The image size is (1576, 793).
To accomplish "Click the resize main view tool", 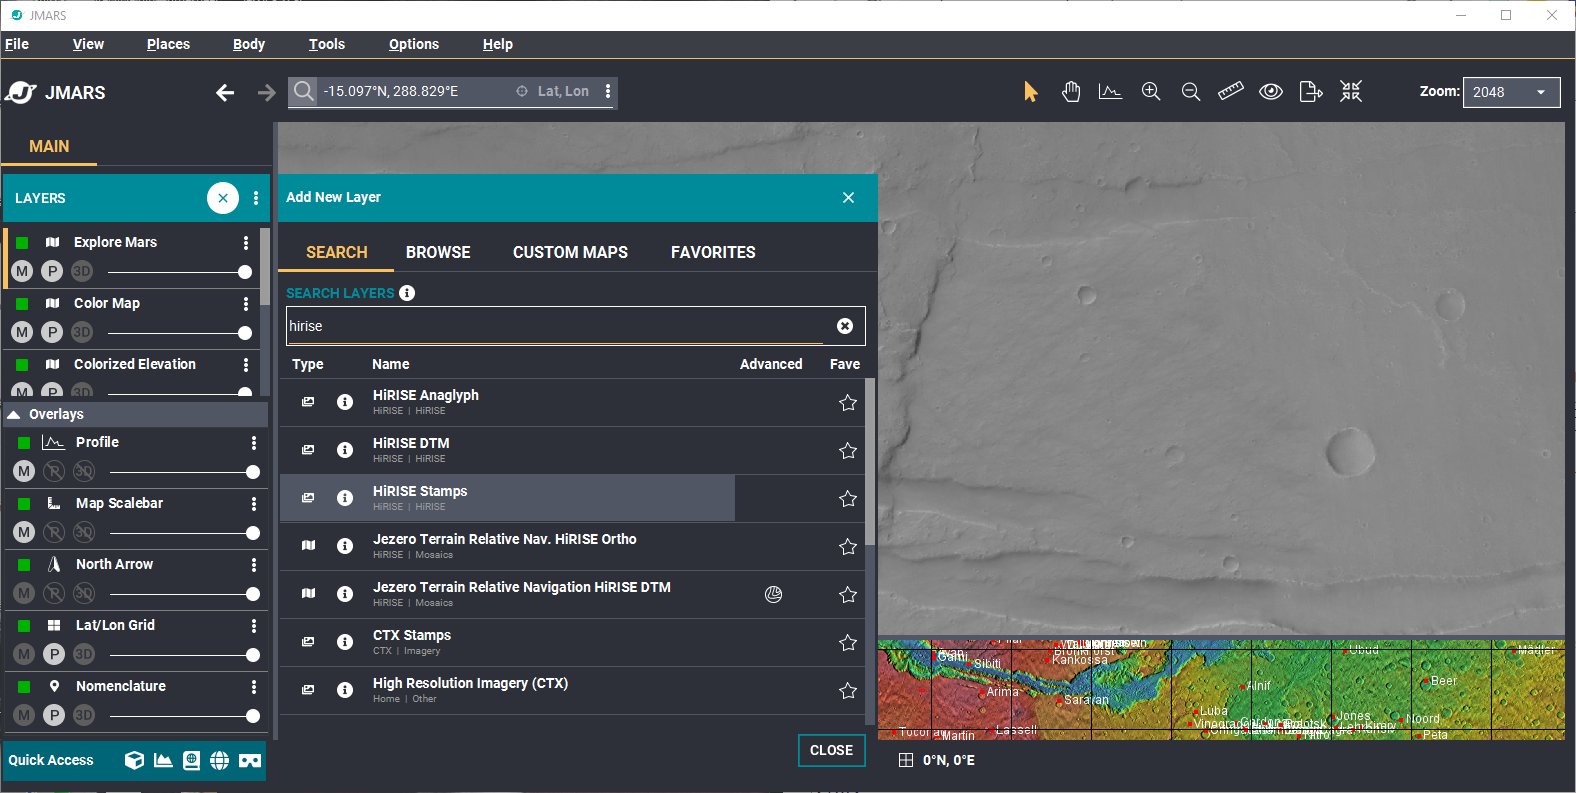I will point(1351,92).
